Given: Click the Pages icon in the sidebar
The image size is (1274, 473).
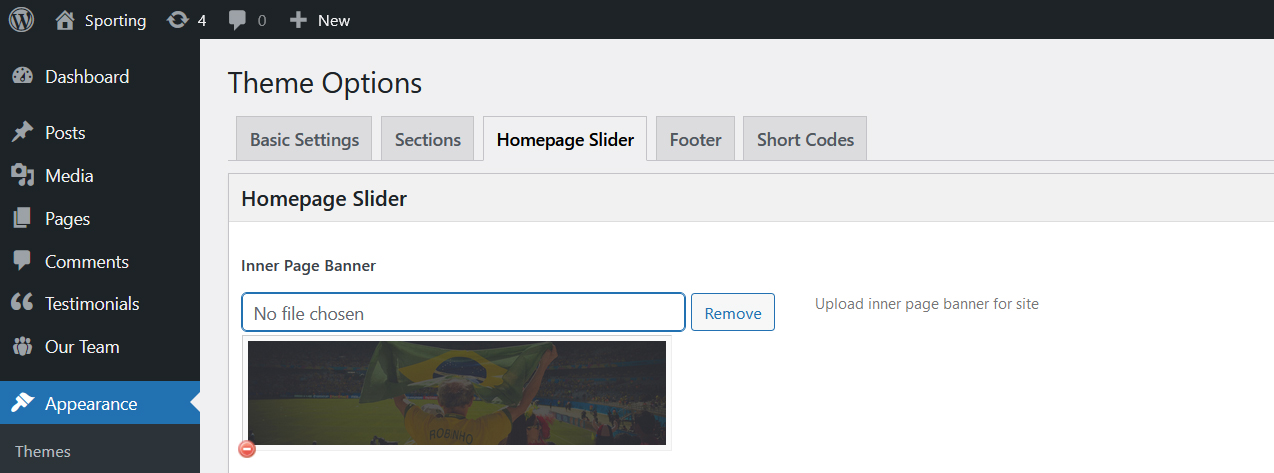Looking at the screenshot, I should point(22,219).
